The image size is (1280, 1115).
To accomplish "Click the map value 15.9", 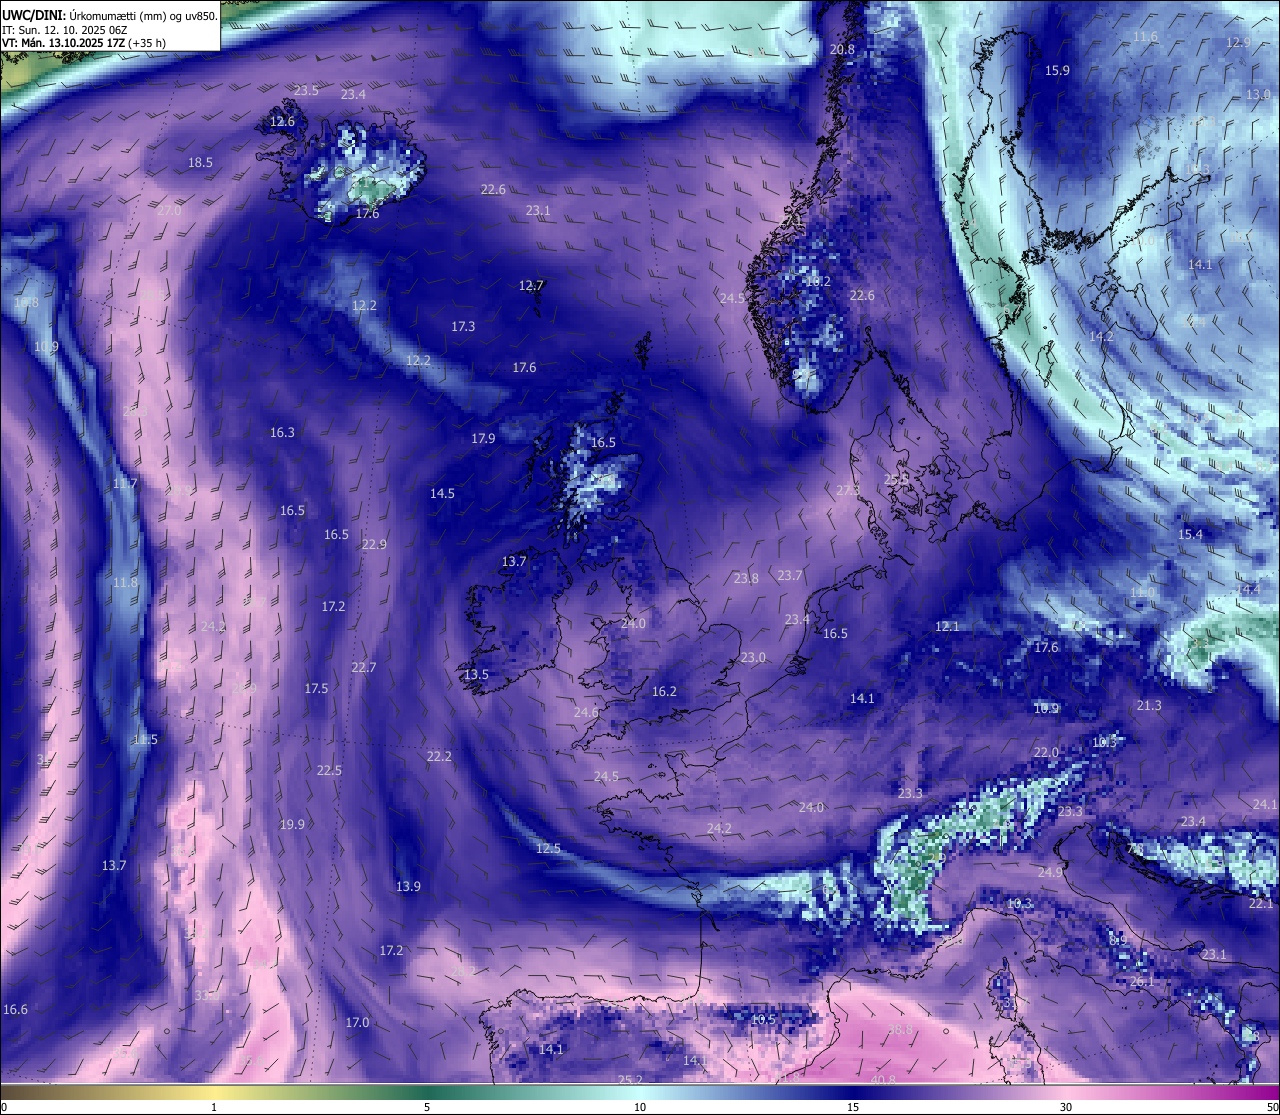I will click(x=1057, y=70).
